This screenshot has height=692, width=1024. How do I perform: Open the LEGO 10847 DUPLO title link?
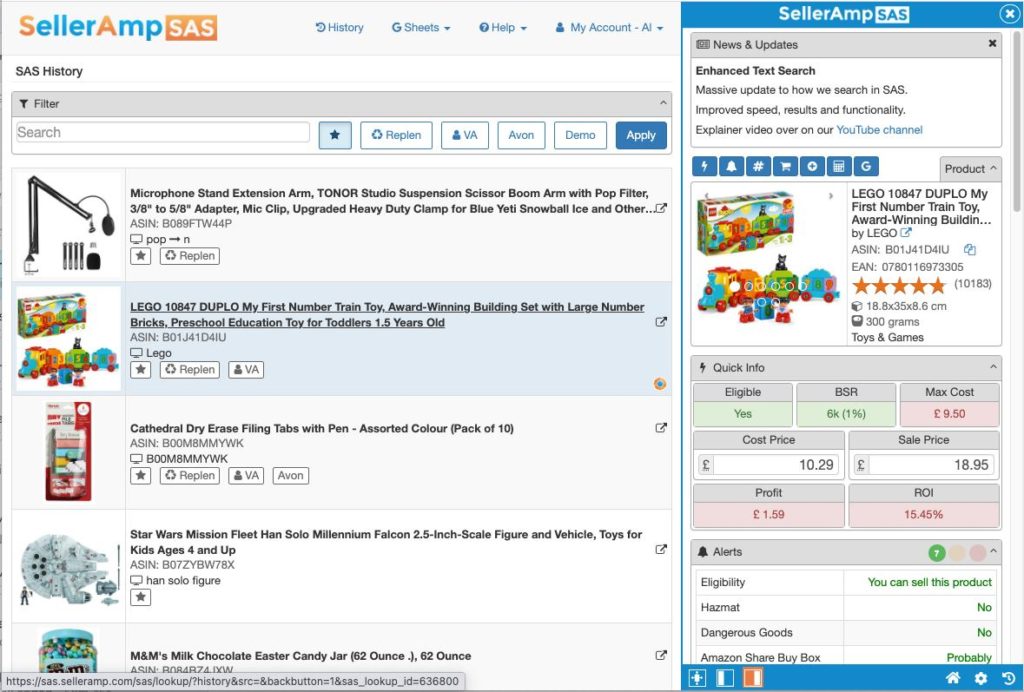387,314
